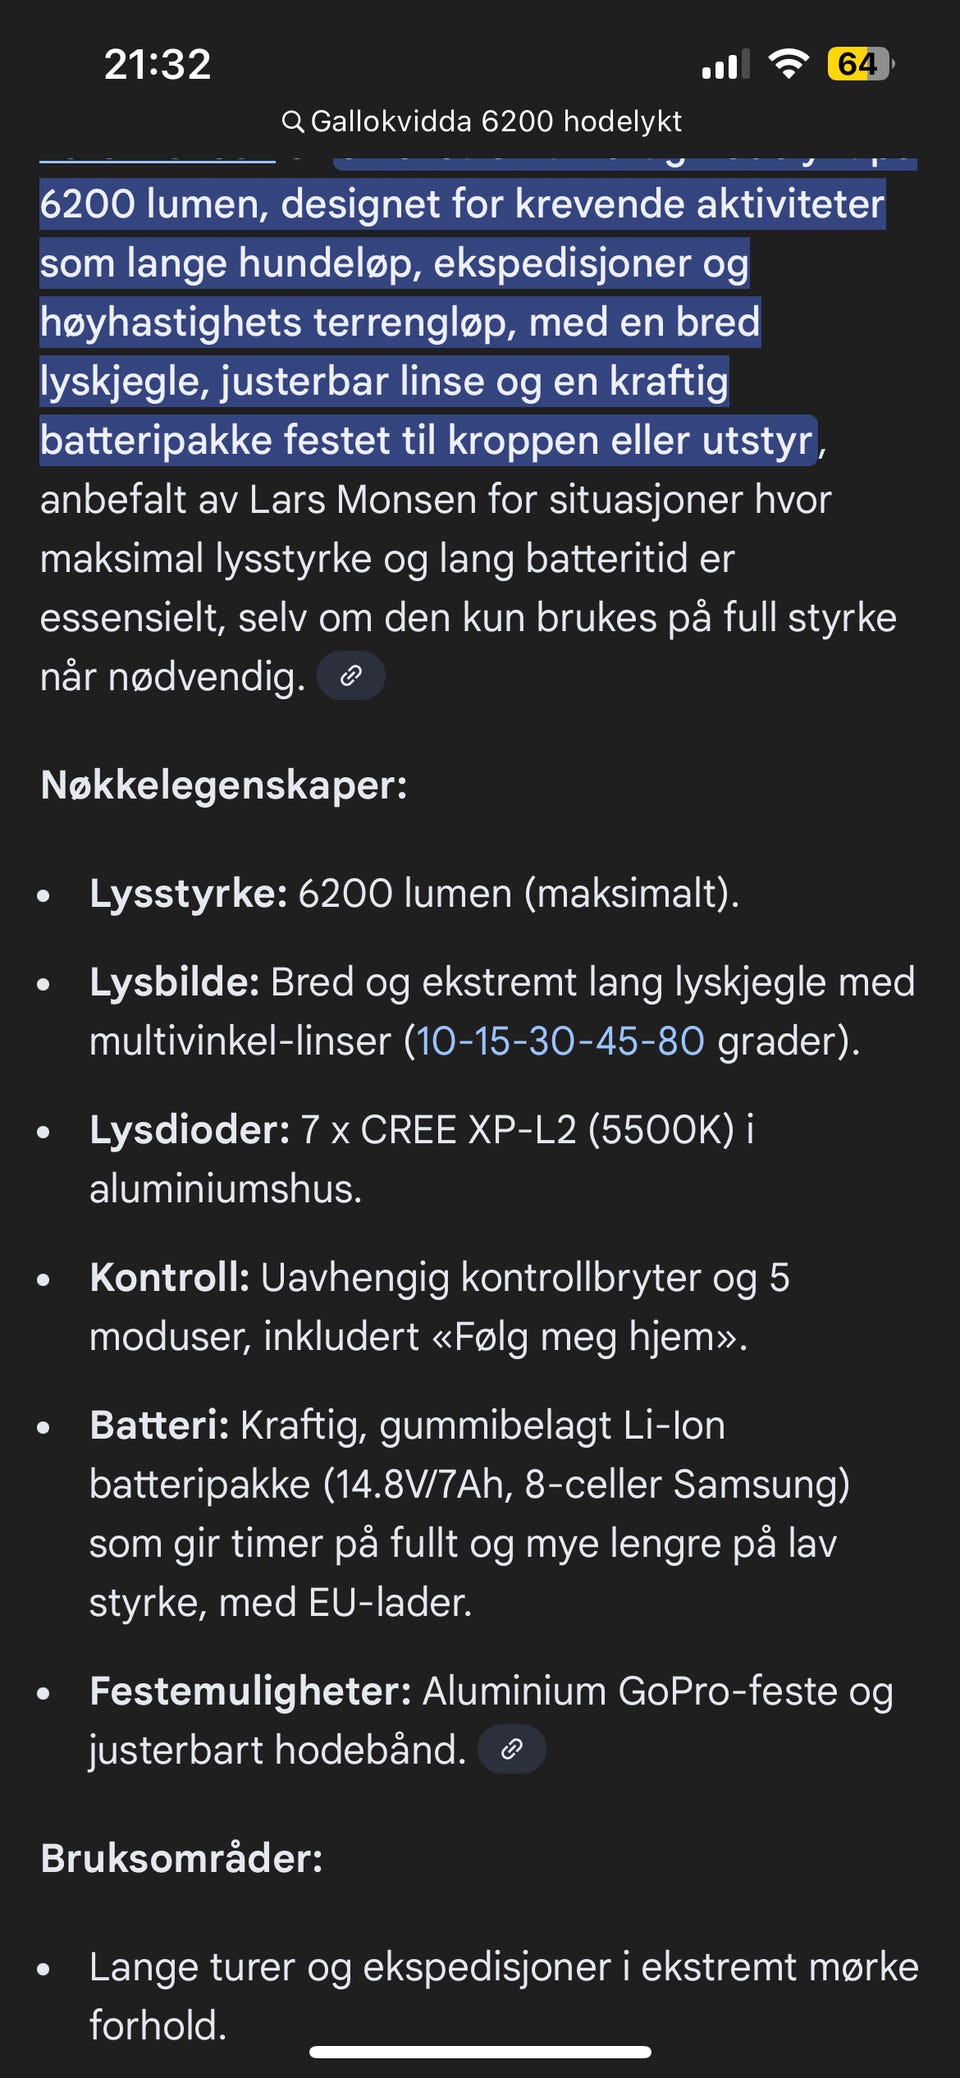Tap the 'Festemuligheter:' bullet item
The image size is (960, 2078).
[491, 1720]
